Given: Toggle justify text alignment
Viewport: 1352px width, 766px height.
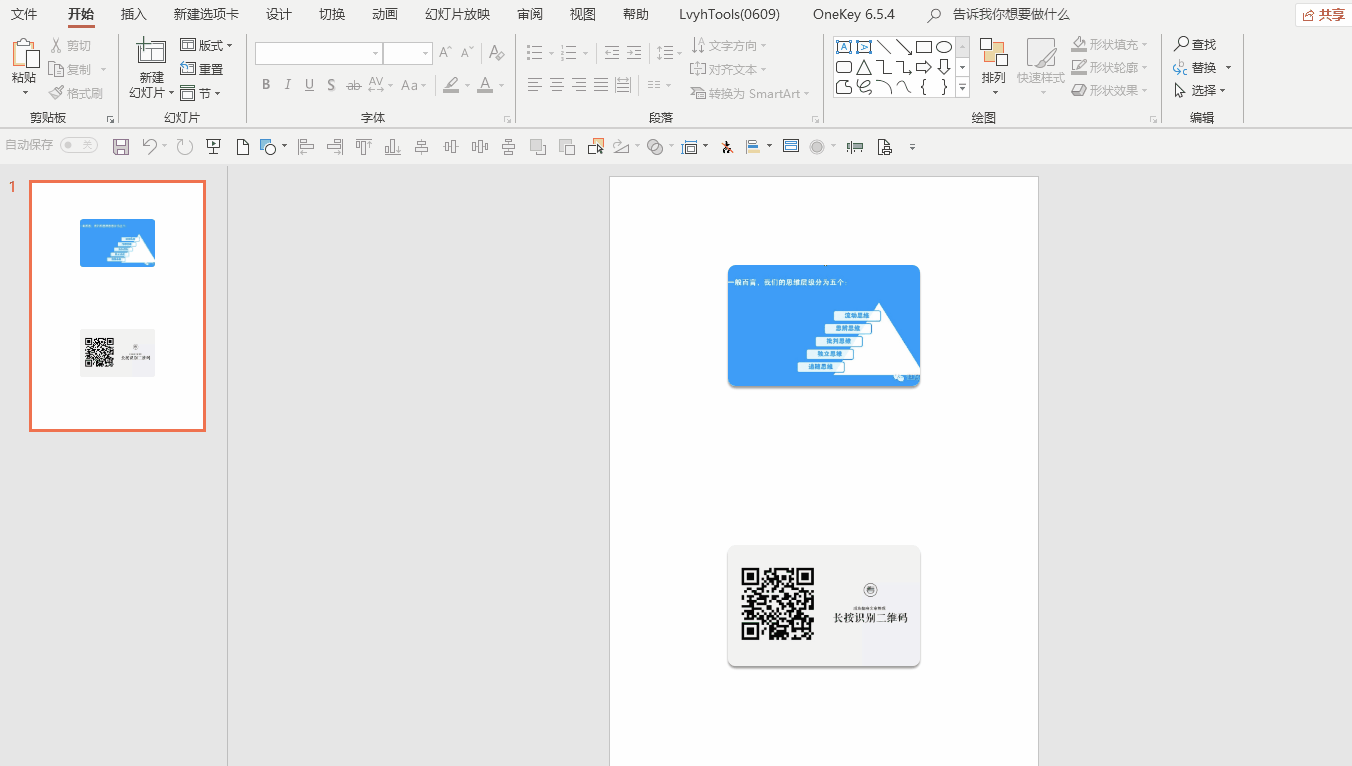Looking at the screenshot, I should point(601,85).
